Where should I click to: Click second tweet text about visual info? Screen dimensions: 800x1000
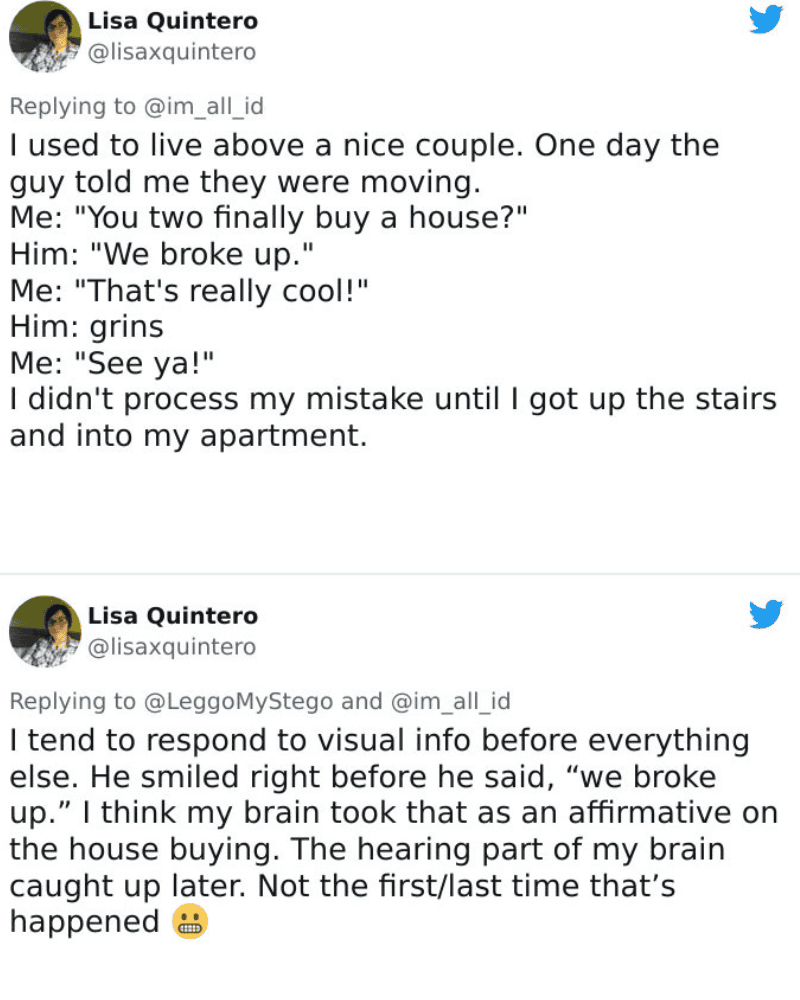click(x=394, y=831)
